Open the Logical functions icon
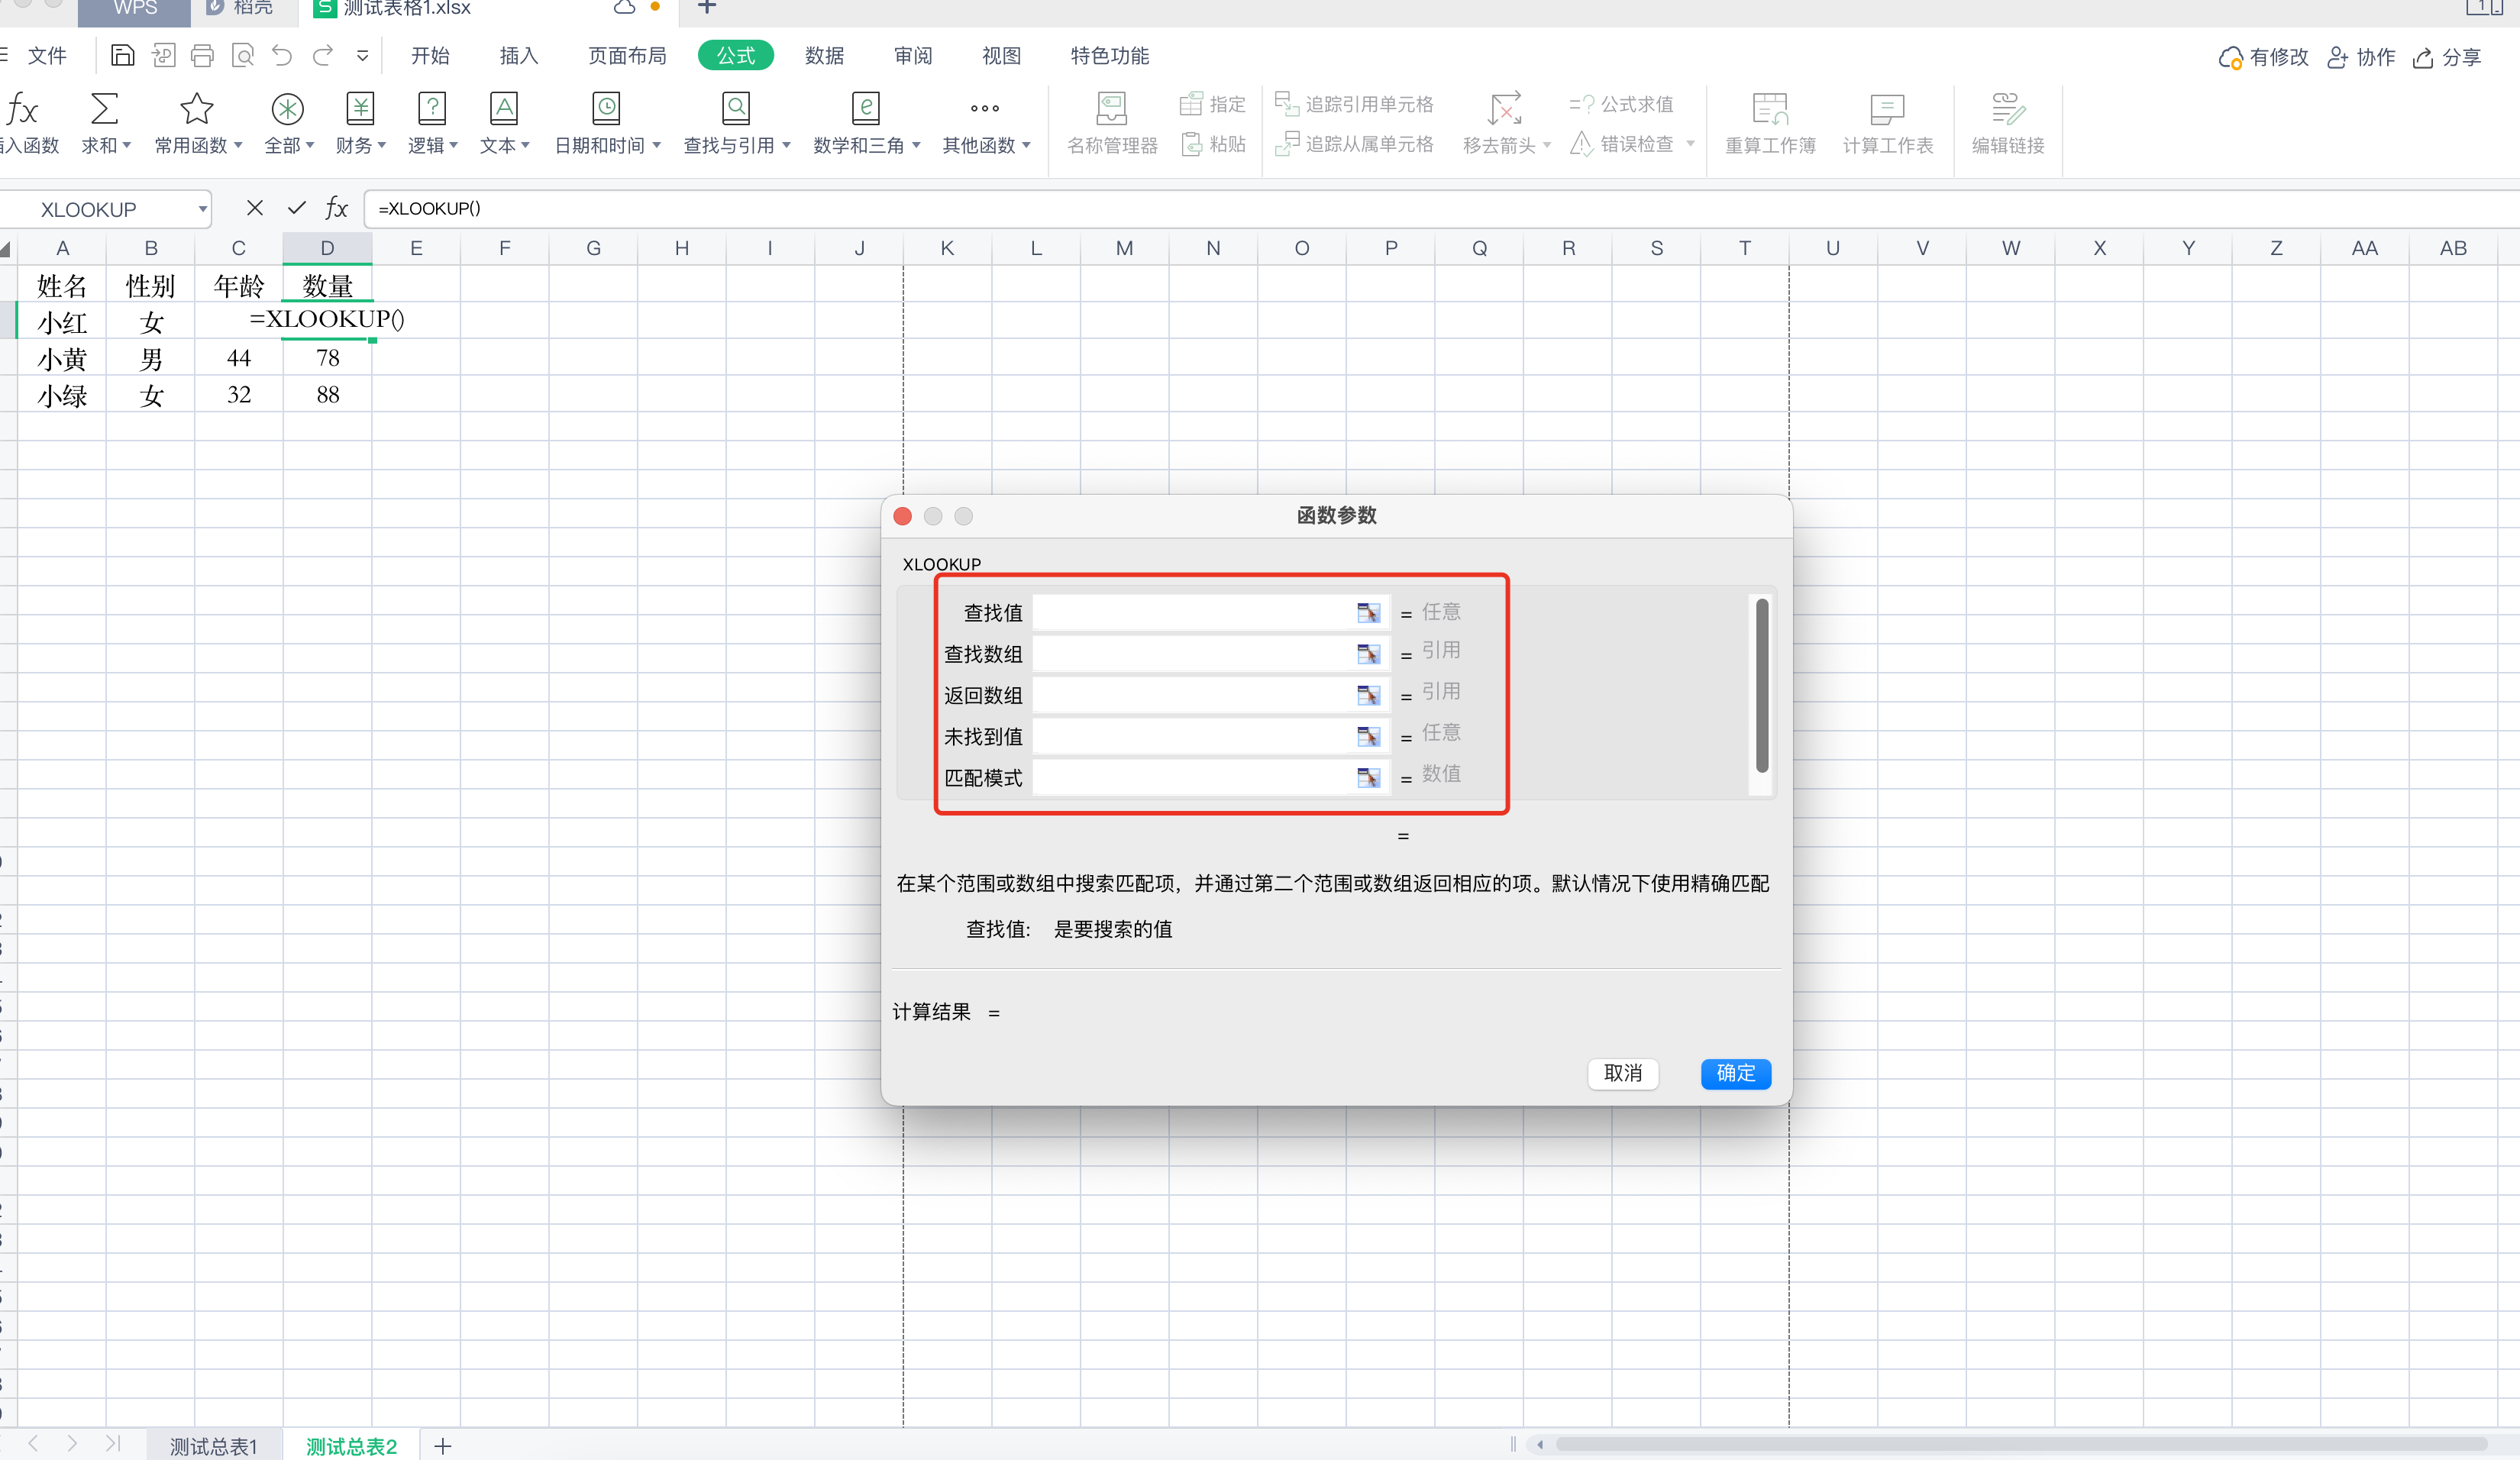Image resolution: width=2520 pixels, height=1460 pixels. point(432,108)
